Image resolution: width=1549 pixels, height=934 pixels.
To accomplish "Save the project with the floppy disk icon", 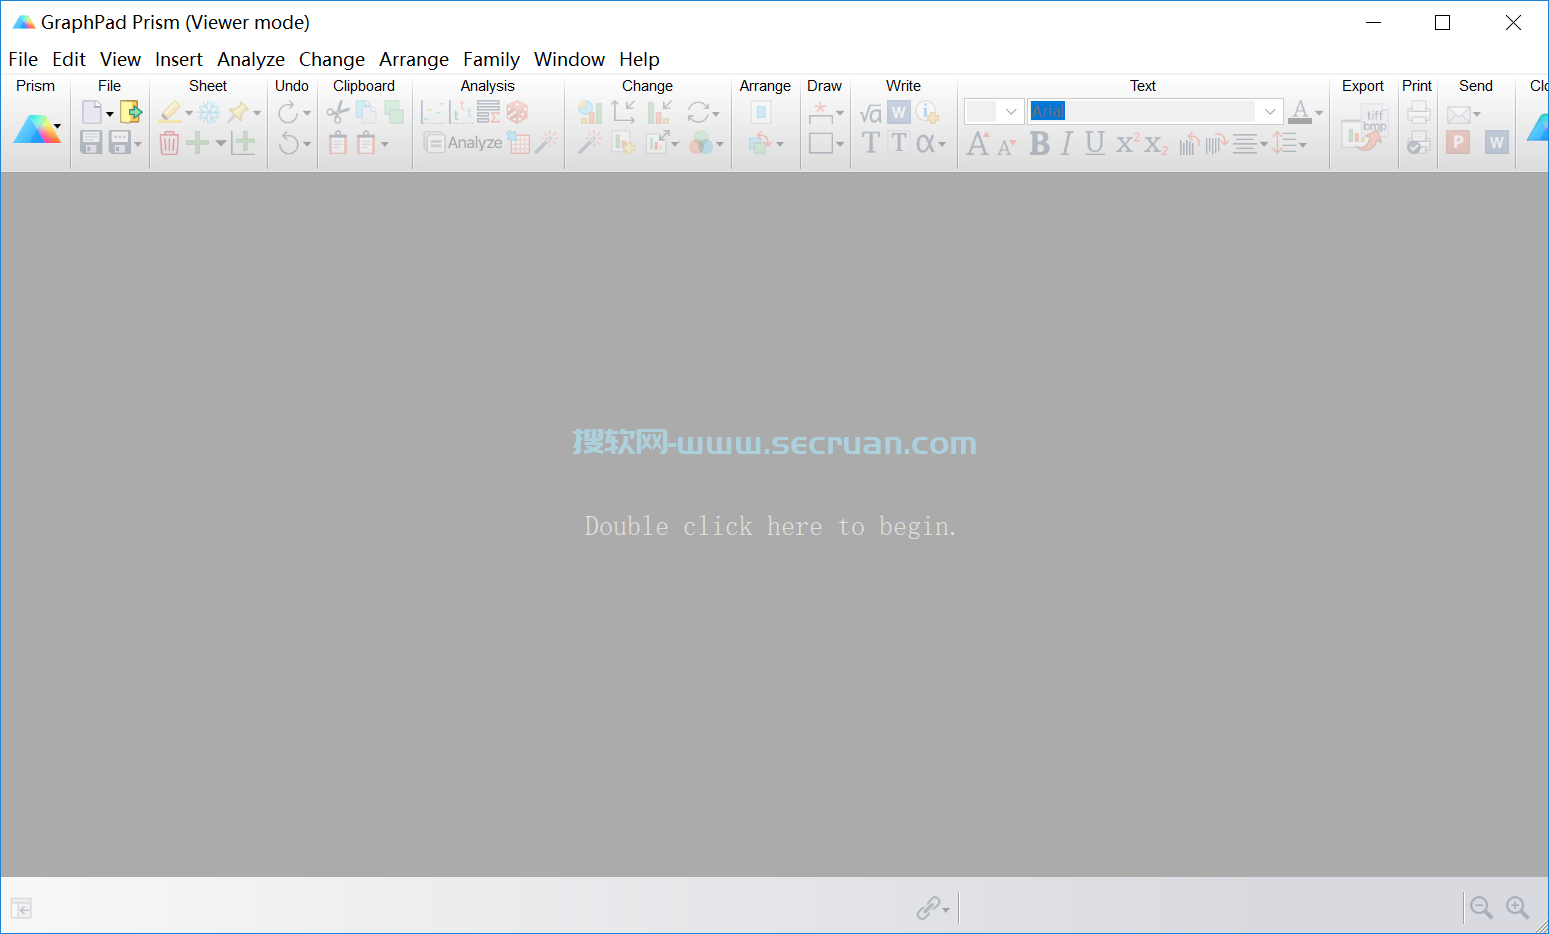I will click(91, 142).
